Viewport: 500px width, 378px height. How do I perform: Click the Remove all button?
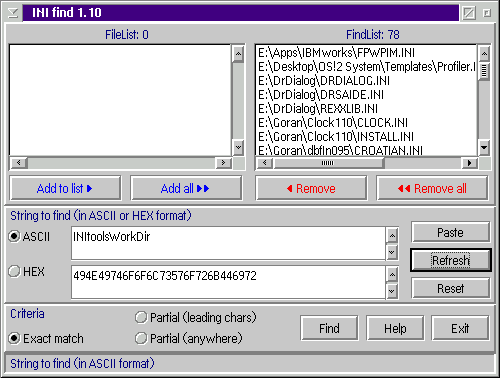coord(432,188)
